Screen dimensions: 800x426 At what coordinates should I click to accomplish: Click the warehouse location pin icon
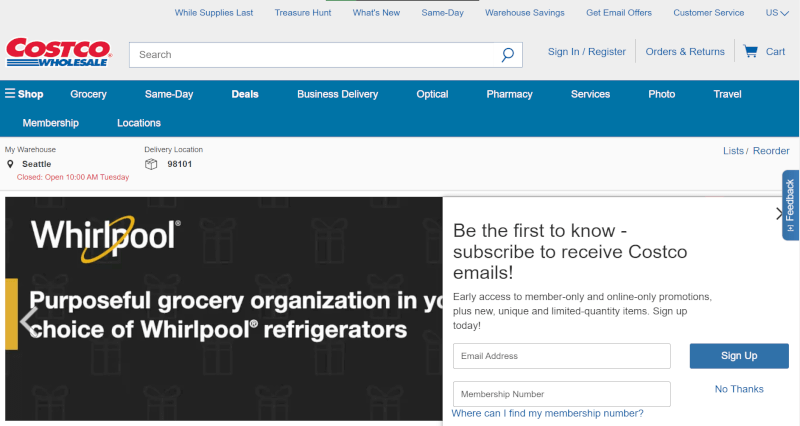pos(10,164)
